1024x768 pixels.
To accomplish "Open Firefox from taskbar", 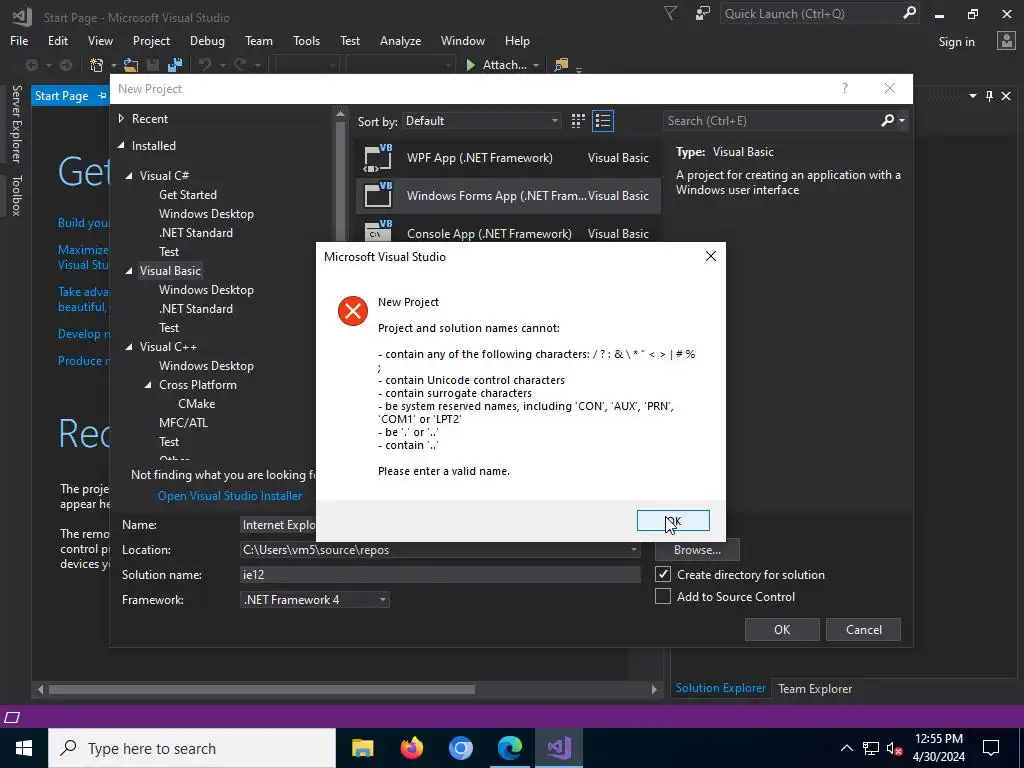I will (x=411, y=748).
